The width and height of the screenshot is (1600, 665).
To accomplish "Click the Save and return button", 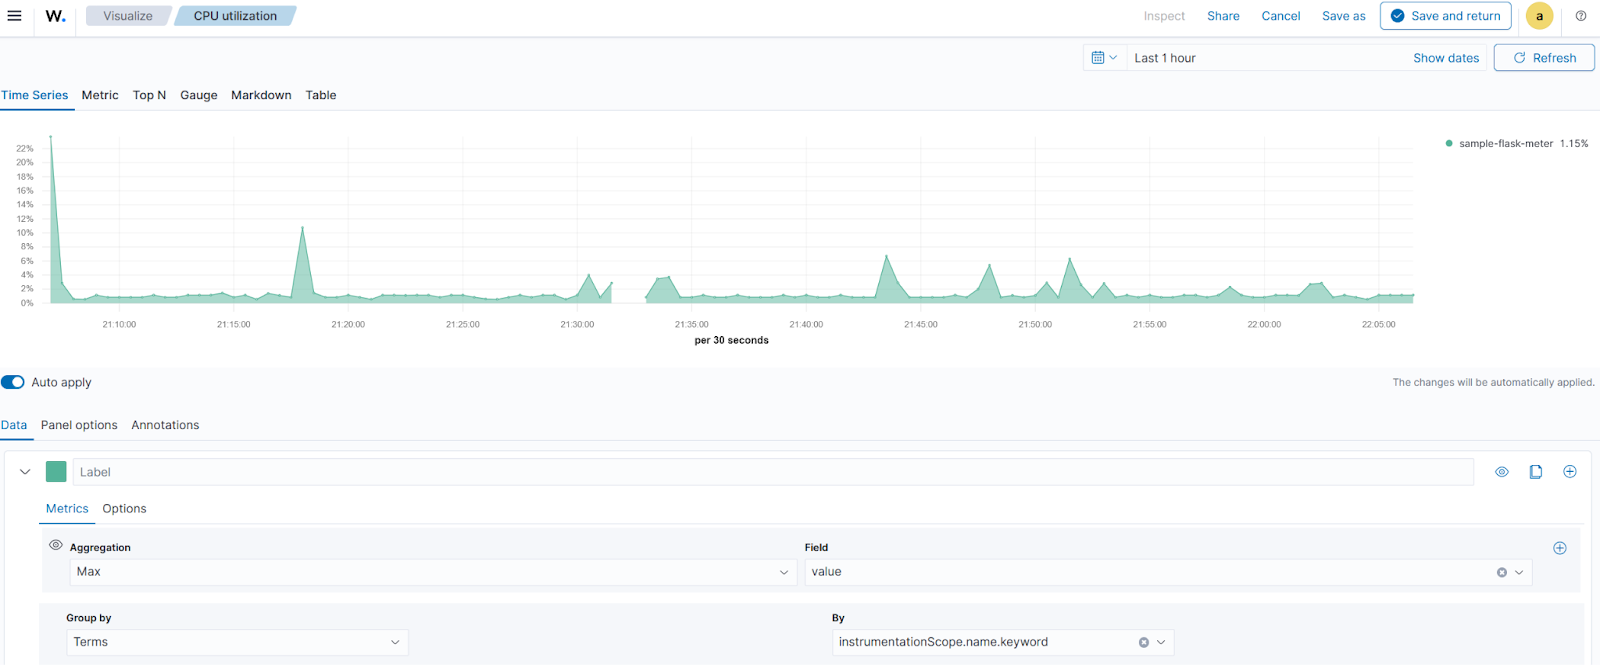I will (x=1445, y=16).
